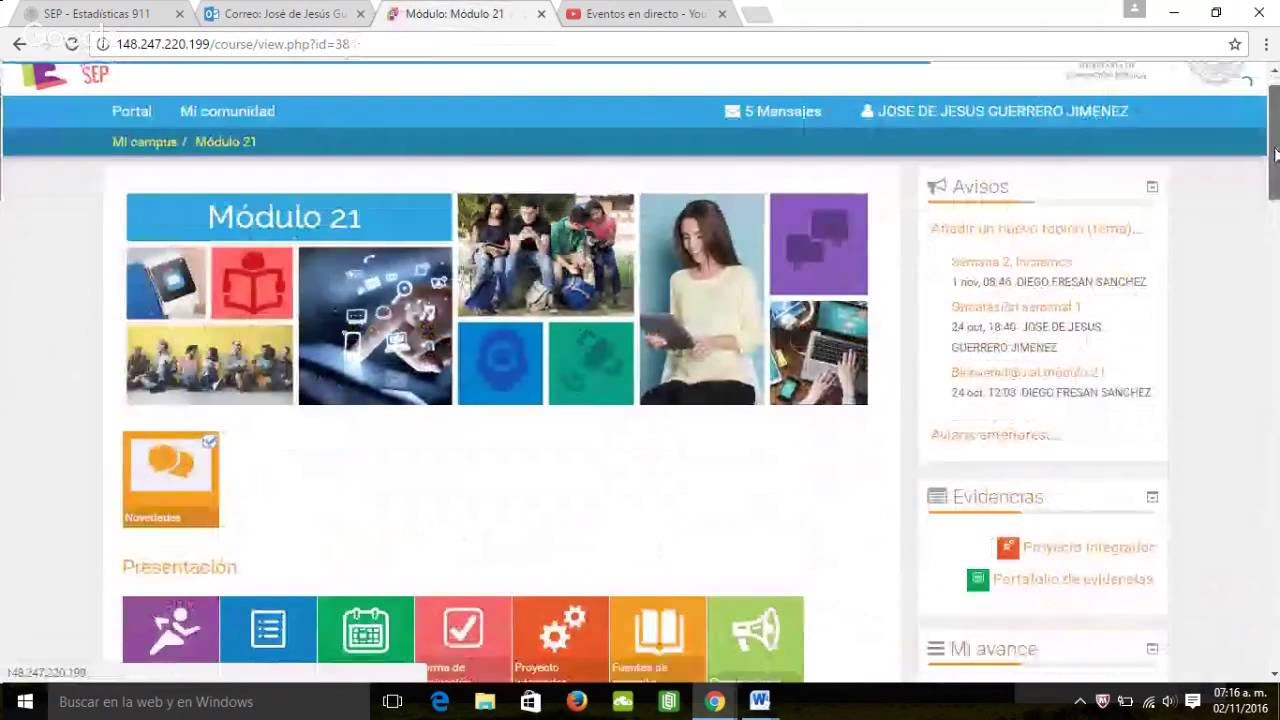Open Task View on the taskbar
The height and width of the screenshot is (720, 1280).
click(392, 702)
